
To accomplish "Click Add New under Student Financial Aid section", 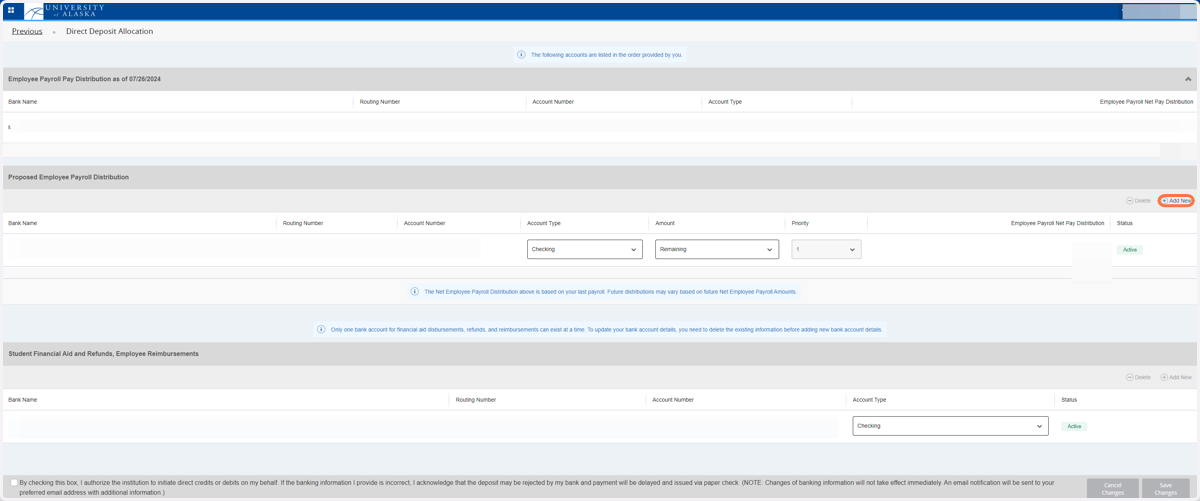I will click(x=1177, y=377).
